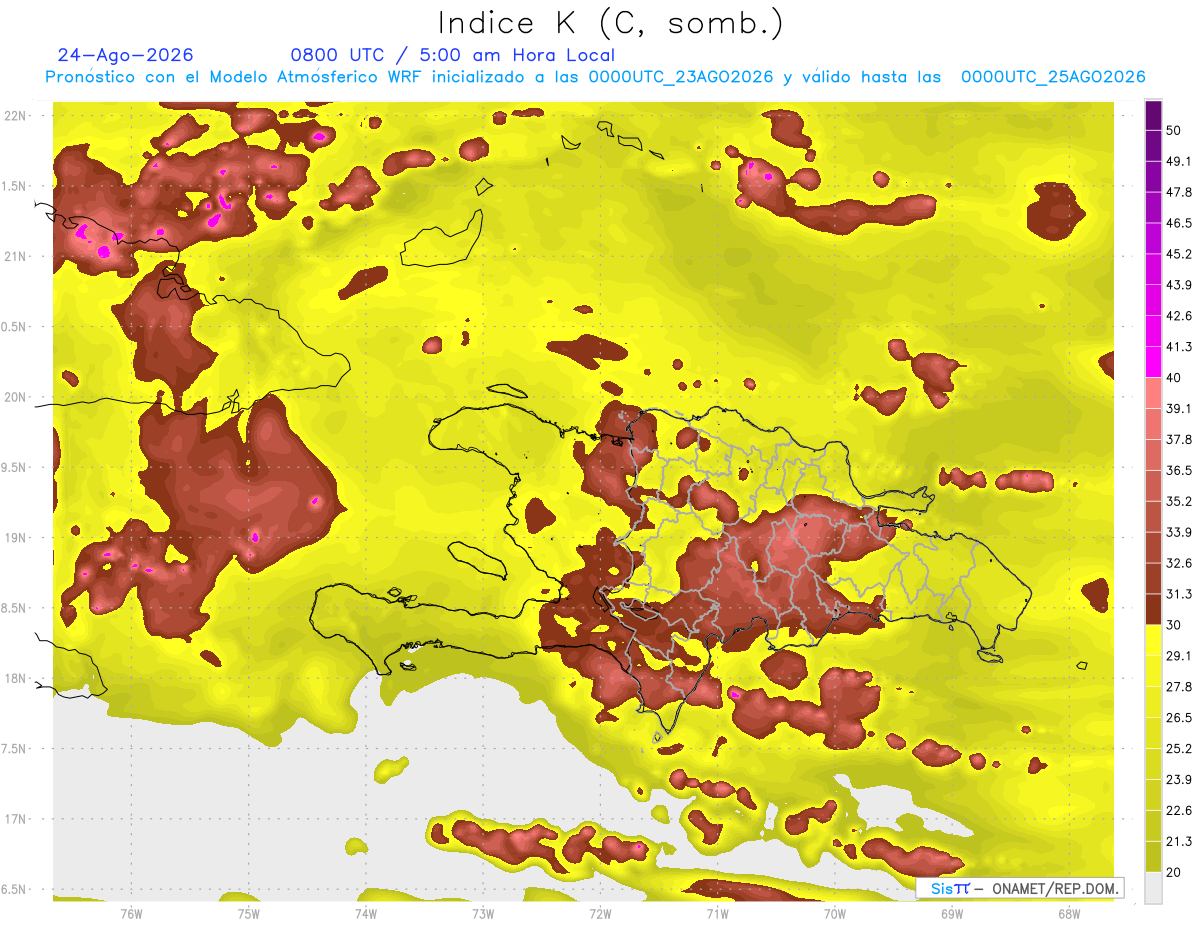Click the '45.2' color scale value
Viewport: 1200px width, 927px height.
click(1179, 254)
